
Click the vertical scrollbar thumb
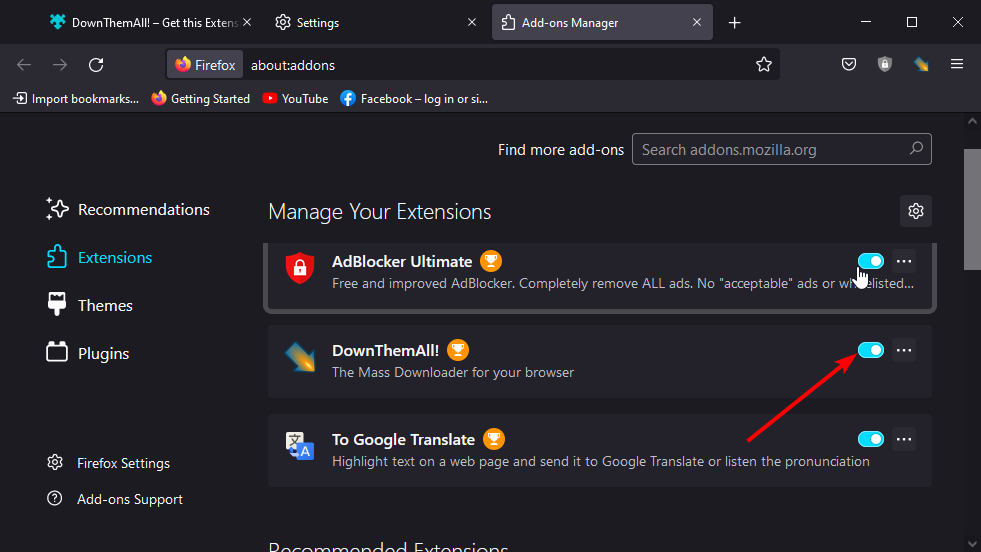[972, 209]
